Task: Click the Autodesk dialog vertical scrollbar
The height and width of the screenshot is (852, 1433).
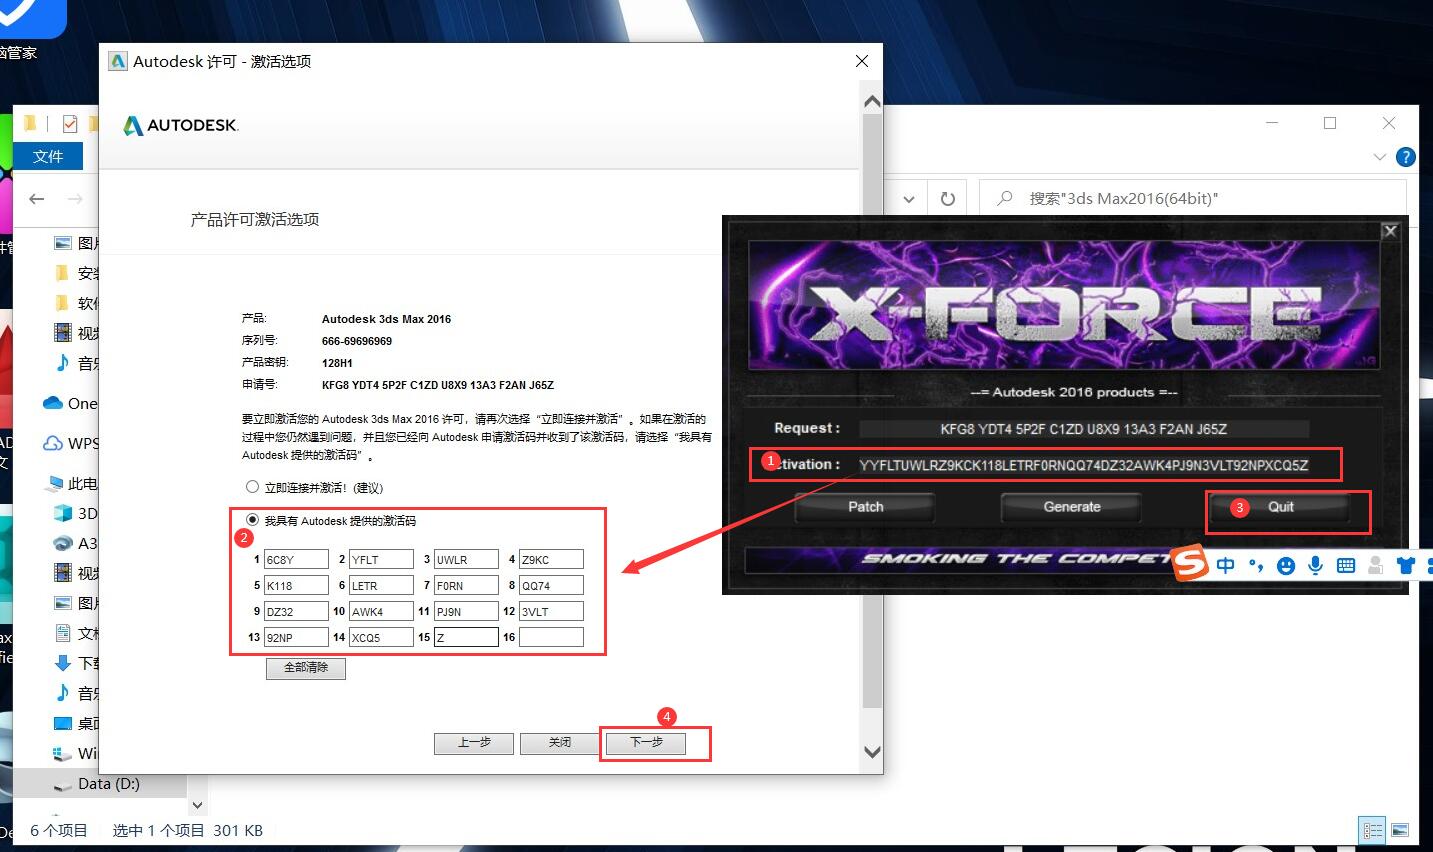Action: [872, 400]
